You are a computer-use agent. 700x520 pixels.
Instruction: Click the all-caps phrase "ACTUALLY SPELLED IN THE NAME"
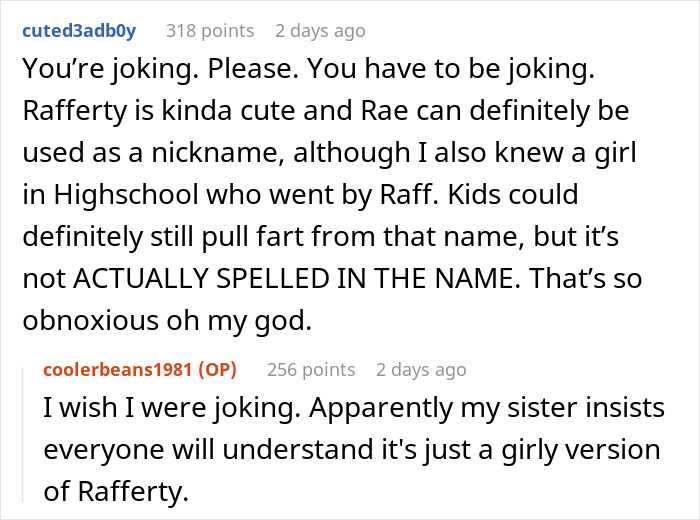296,278
